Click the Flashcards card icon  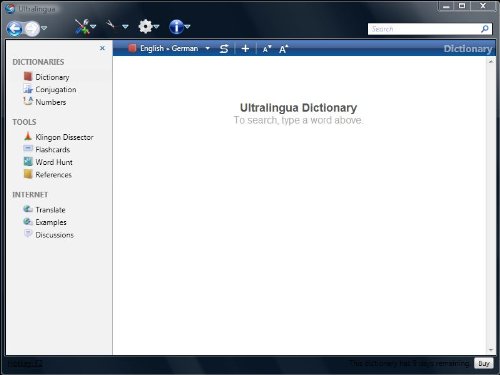pyautogui.click(x=28, y=149)
